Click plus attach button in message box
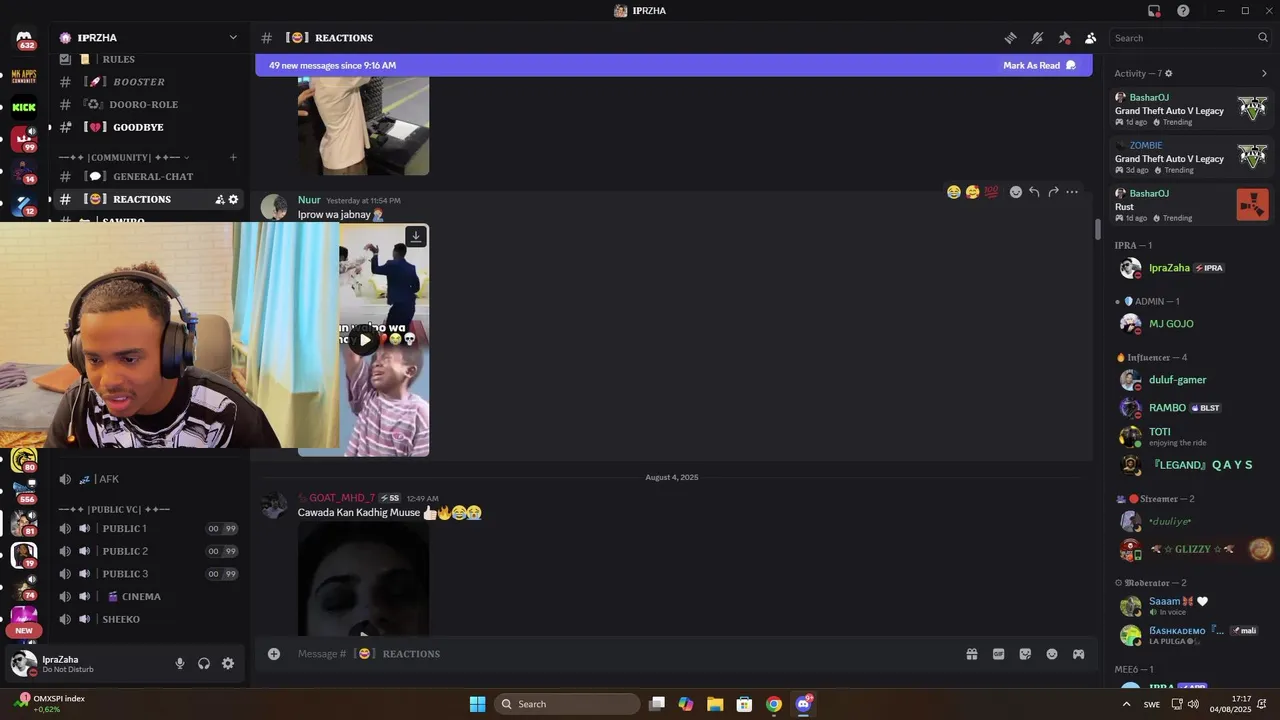 coord(274,654)
